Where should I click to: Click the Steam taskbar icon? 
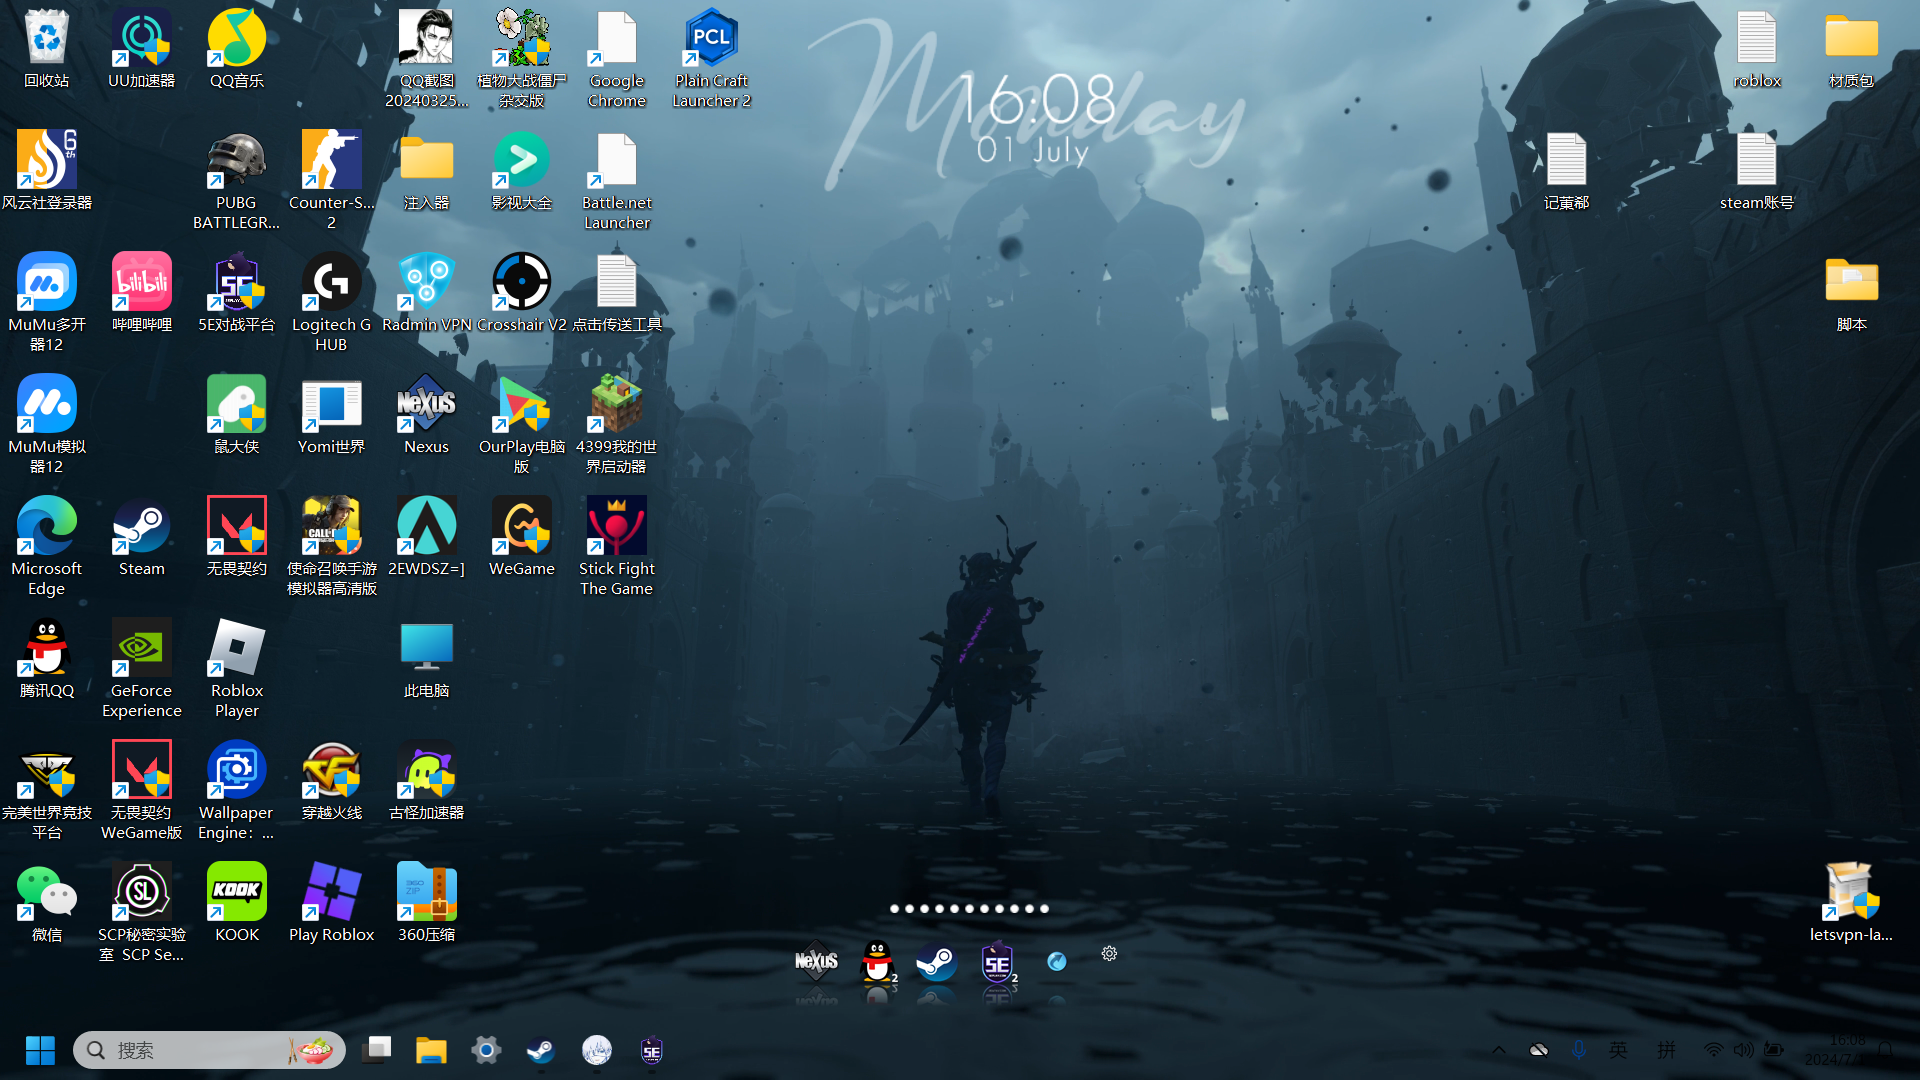click(x=541, y=1050)
